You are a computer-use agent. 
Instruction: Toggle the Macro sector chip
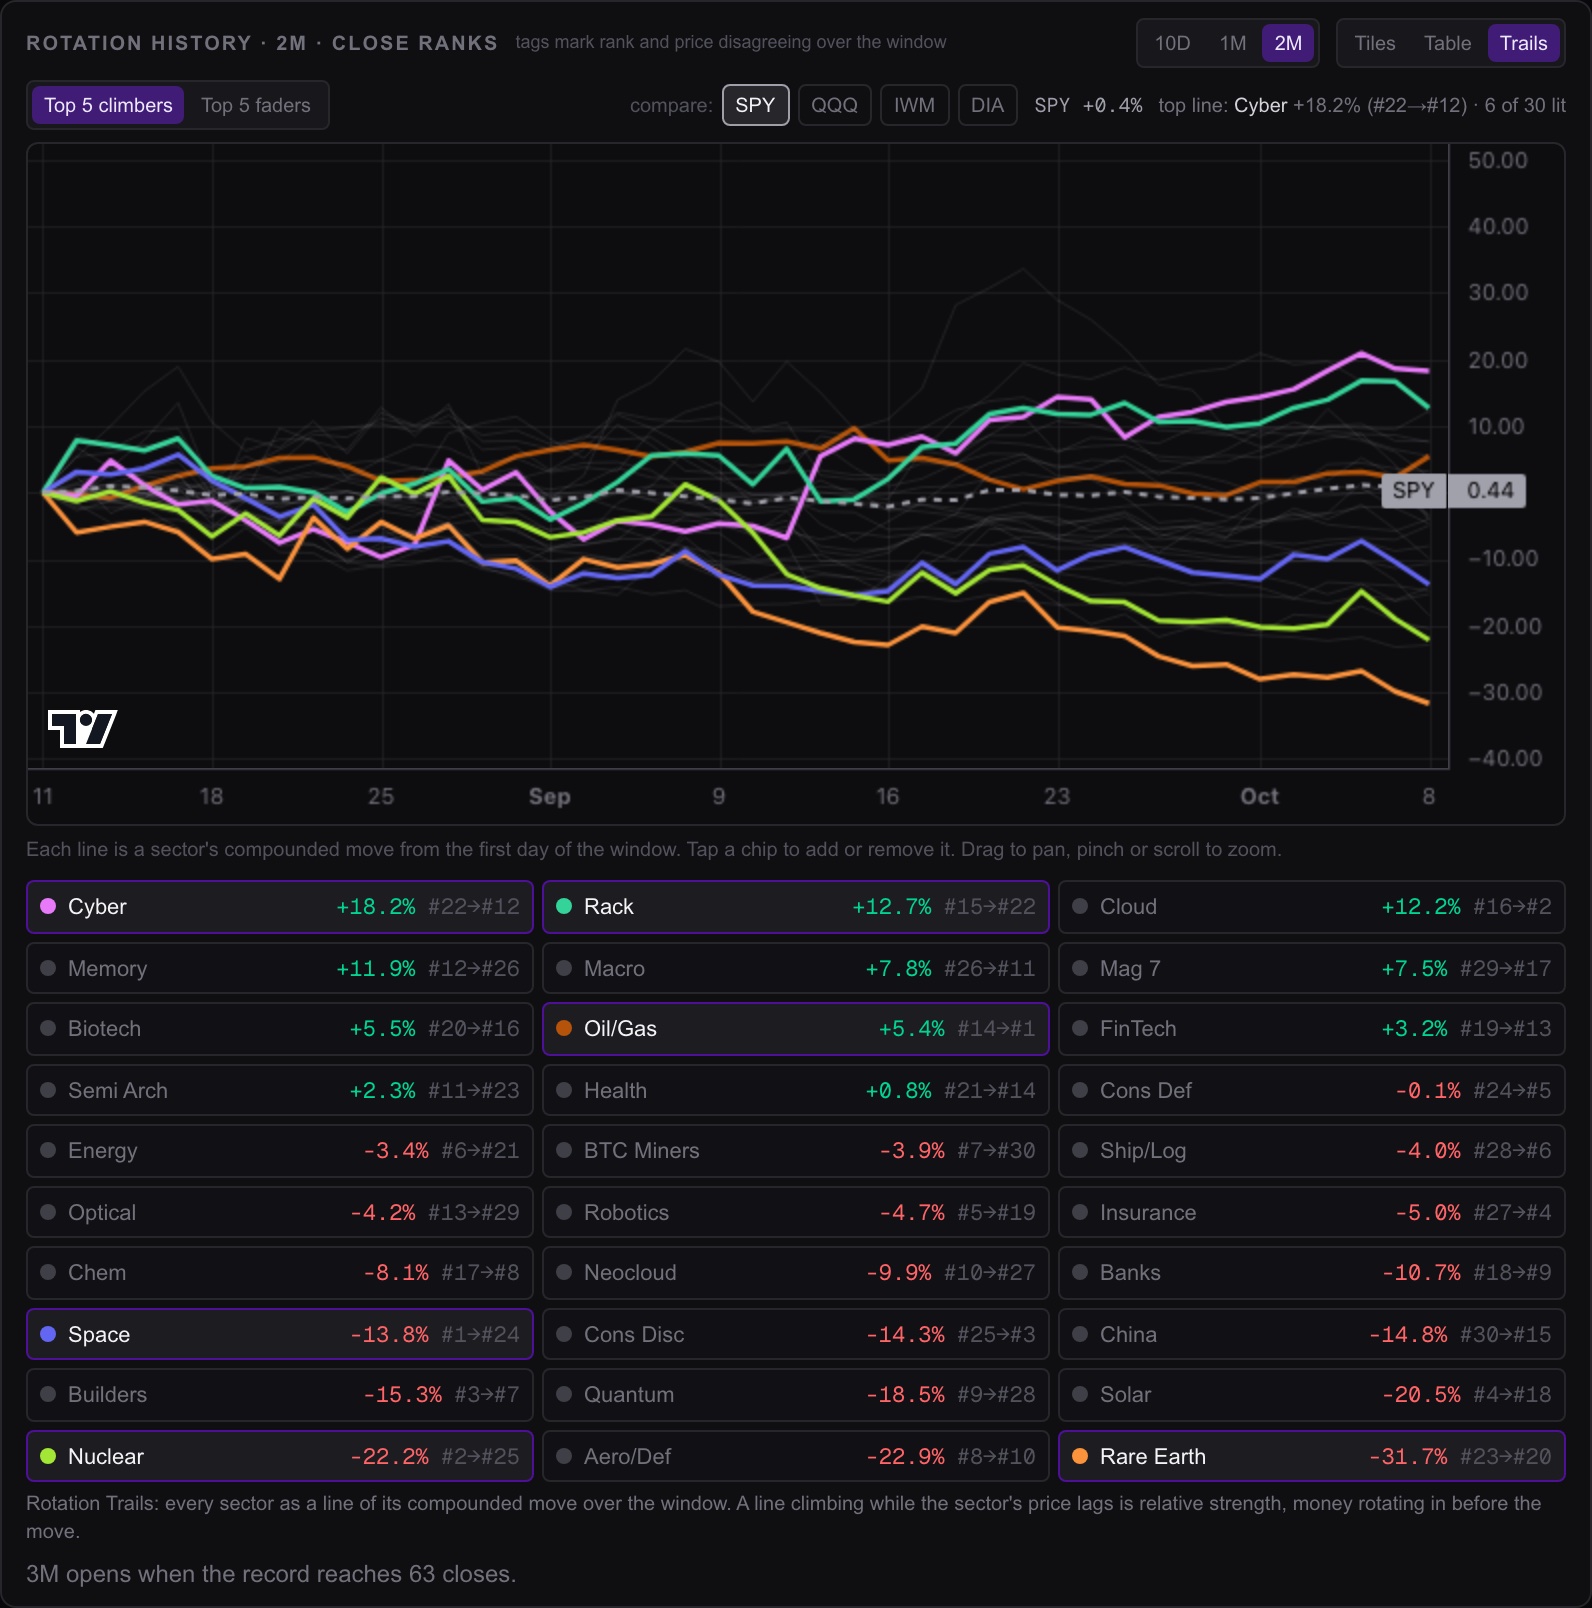(796, 968)
